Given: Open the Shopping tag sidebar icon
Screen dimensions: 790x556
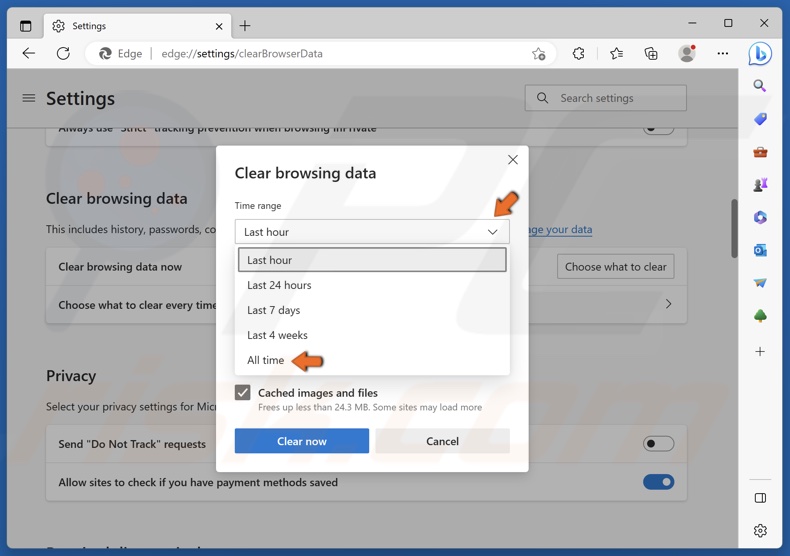Looking at the screenshot, I should (x=760, y=119).
